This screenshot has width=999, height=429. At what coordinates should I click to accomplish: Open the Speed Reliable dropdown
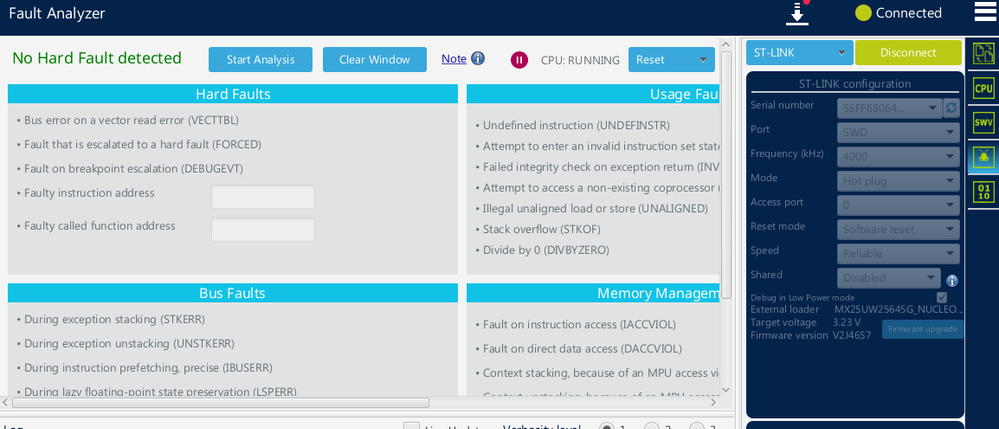point(898,253)
